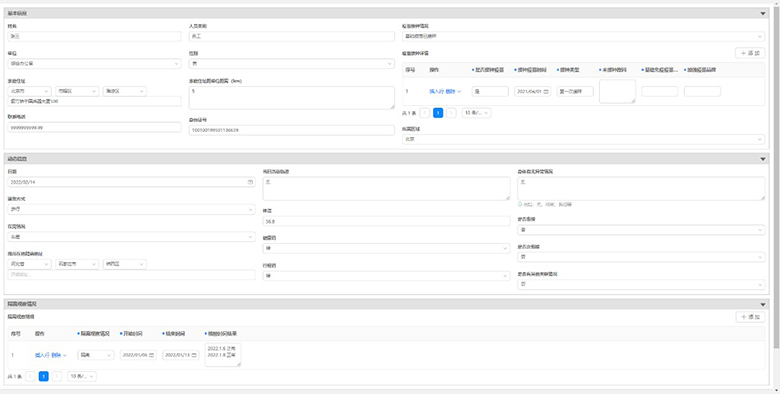Viewport: 780px width, 394px height.
Task: Open the 行程码 dropdown
Action: [x=387, y=276]
